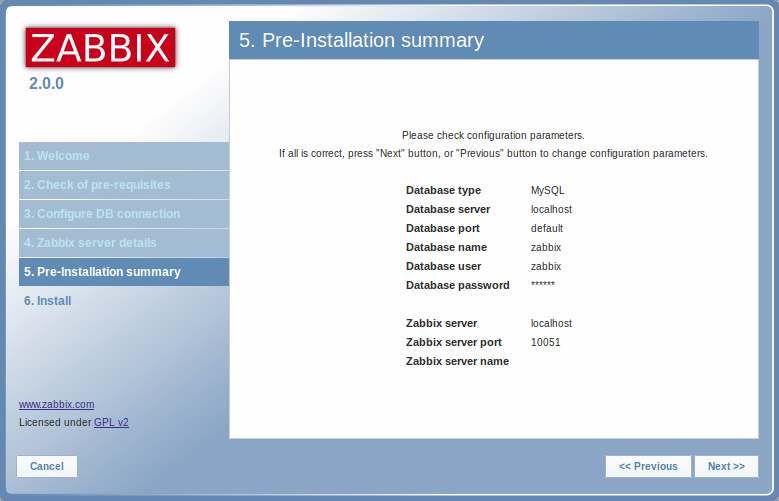Click the Database password label
779x501 pixels.
coord(458,285)
